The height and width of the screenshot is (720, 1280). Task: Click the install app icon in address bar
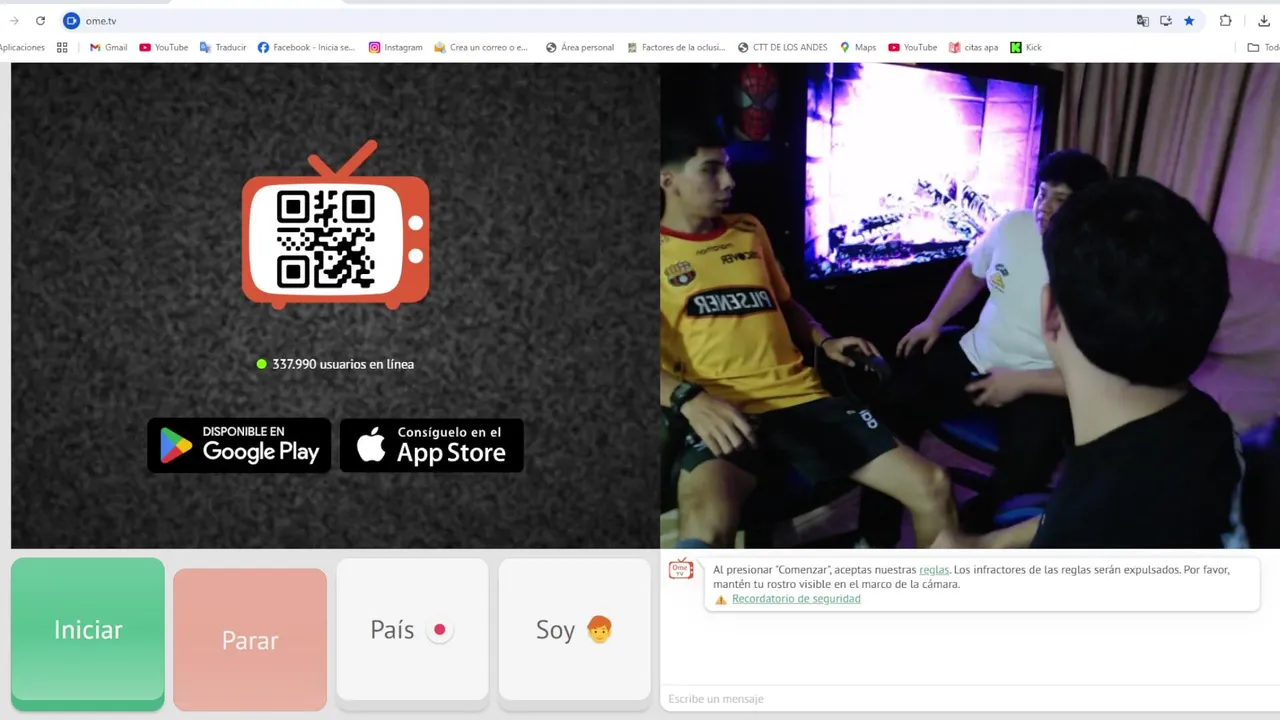[1166, 20]
